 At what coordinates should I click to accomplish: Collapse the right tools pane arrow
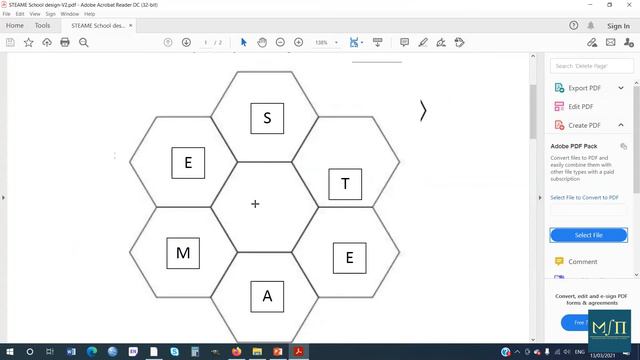540,198
